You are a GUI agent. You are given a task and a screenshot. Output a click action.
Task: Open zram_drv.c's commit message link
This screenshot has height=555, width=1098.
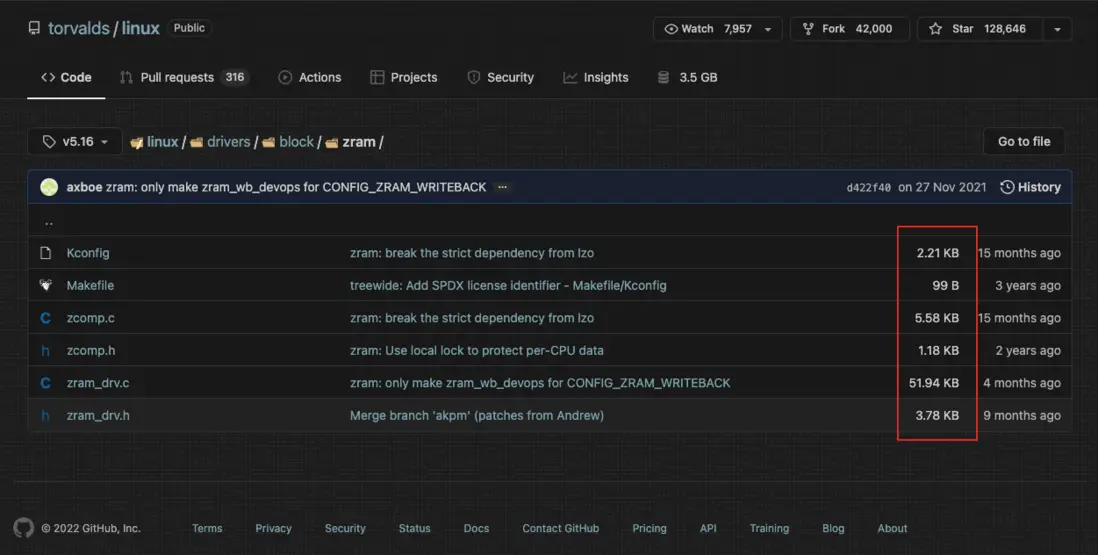point(540,384)
